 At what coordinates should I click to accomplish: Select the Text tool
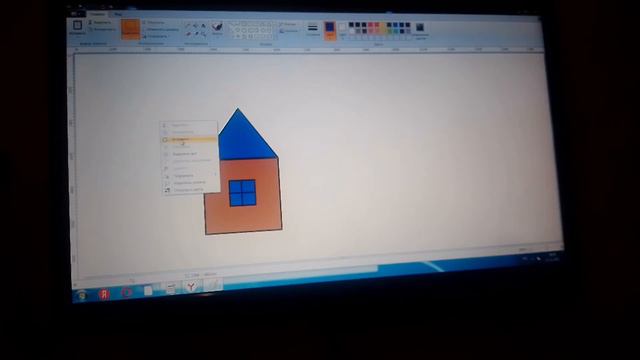tap(203, 26)
